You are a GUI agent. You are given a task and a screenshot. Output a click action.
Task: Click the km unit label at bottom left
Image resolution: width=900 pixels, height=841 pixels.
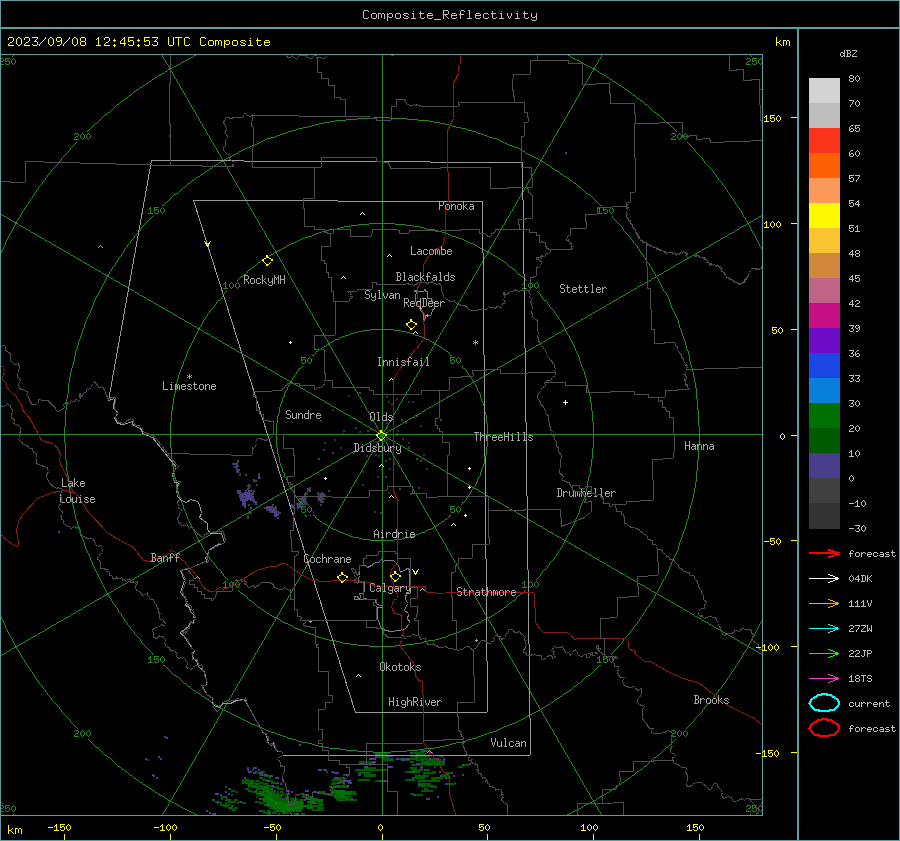point(14,830)
